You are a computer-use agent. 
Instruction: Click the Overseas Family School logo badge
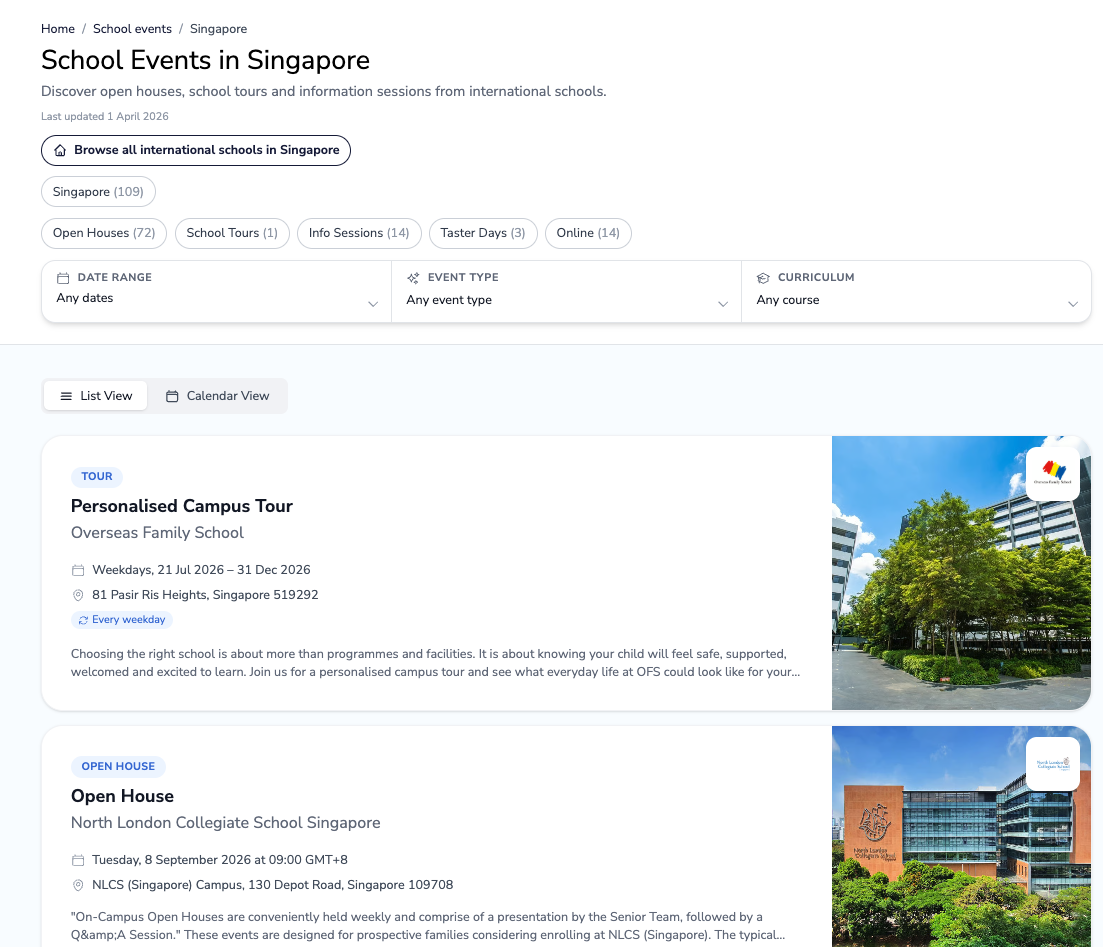tap(1052, 474)
